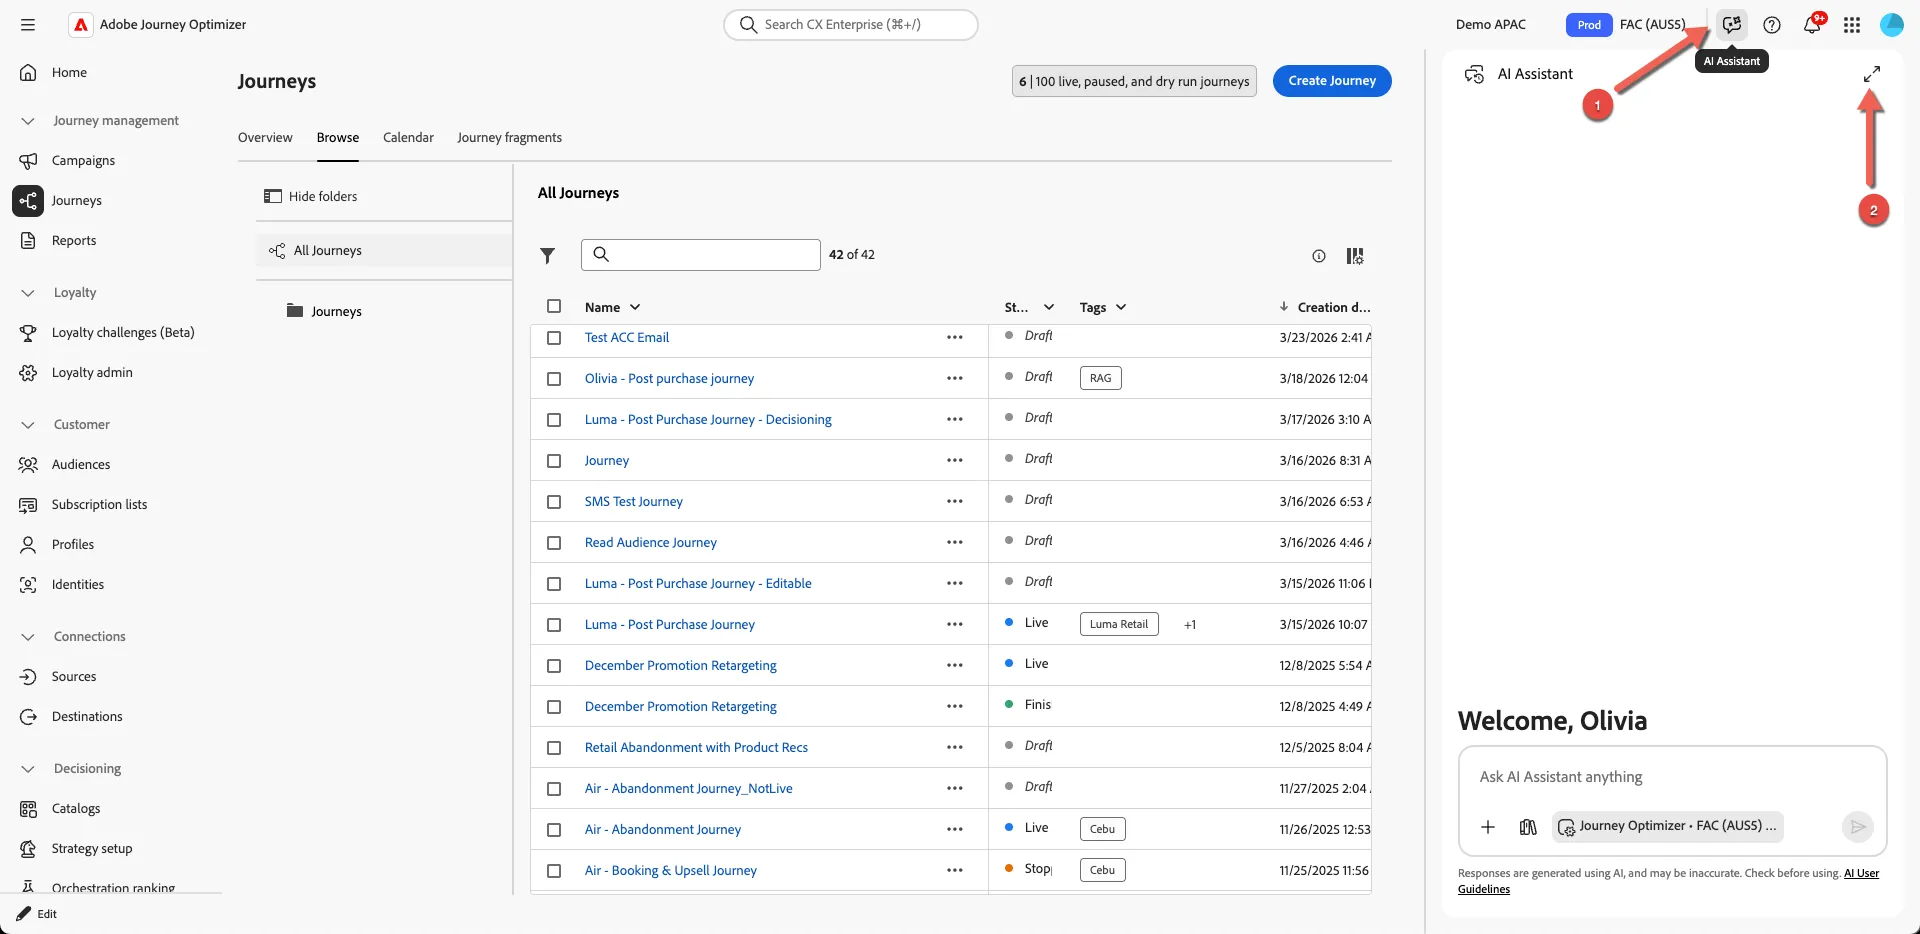Open the app switcher grid icon

[x=1852, y=25]
